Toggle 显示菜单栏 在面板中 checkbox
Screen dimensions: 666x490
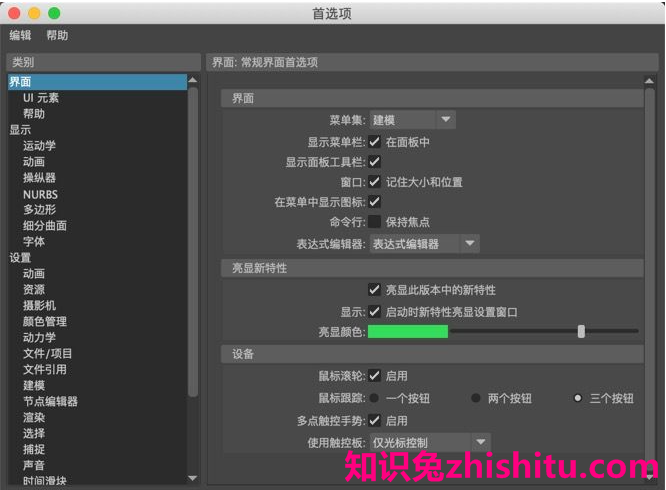(x=374, y=141)
